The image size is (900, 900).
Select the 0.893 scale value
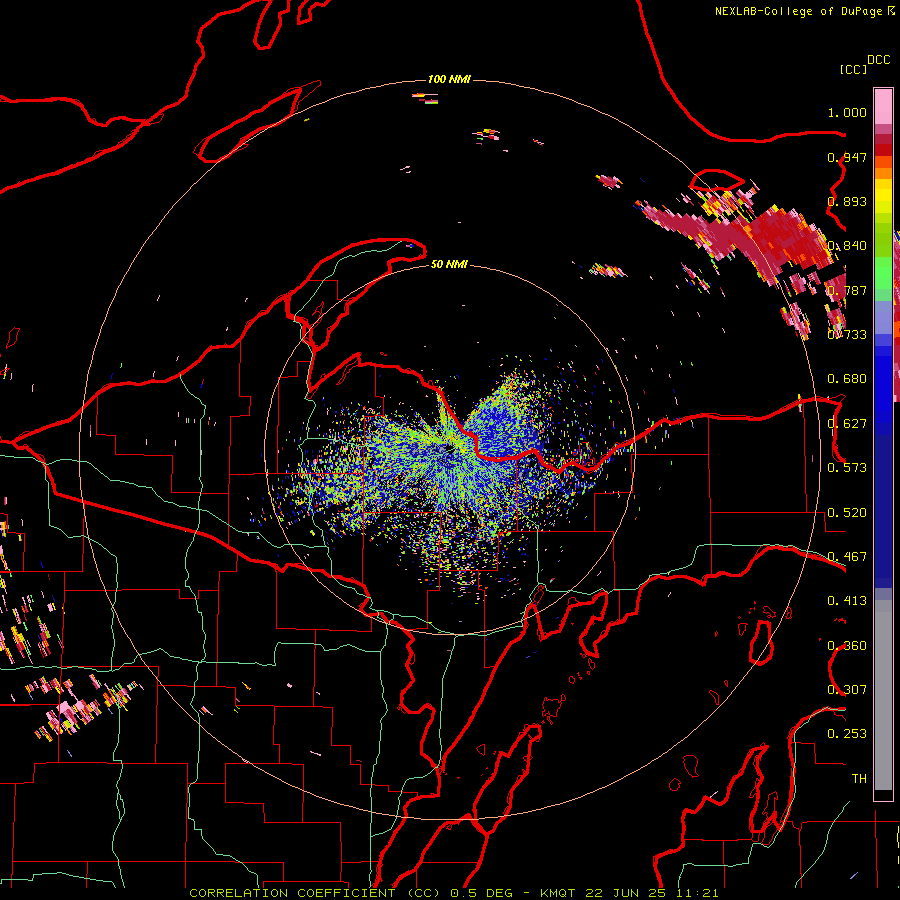coord(847,201)
